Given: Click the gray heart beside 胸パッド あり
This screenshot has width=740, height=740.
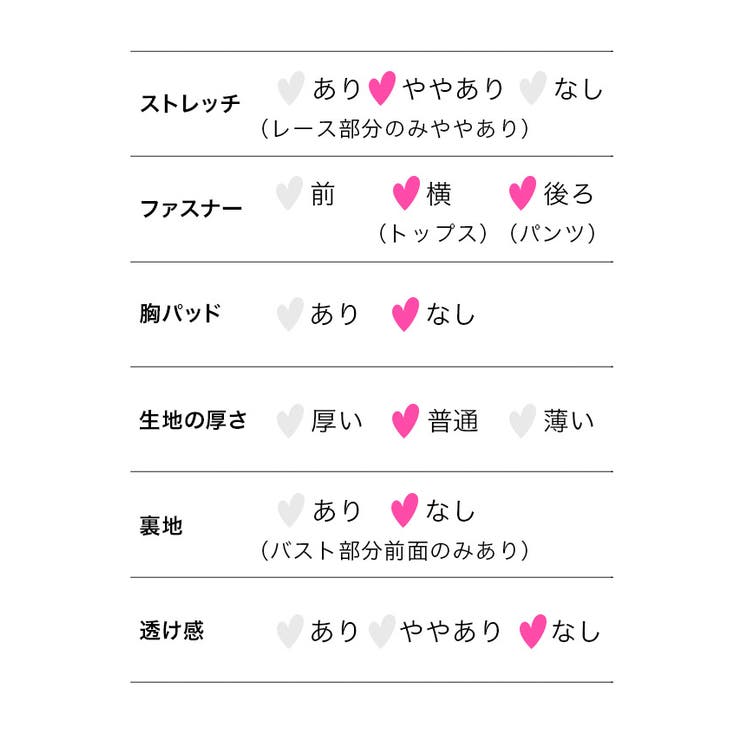Looking at the screenshot, I should [x=289, y=315].
